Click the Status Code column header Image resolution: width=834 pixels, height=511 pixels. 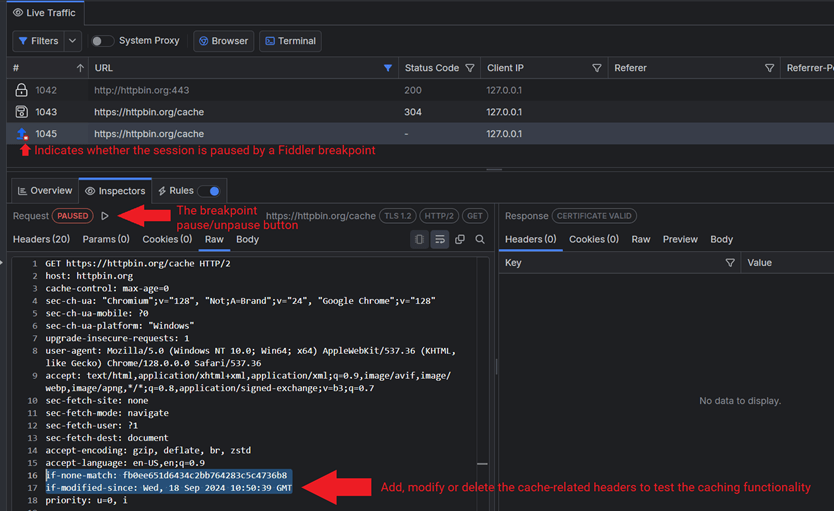pos(431,68)
